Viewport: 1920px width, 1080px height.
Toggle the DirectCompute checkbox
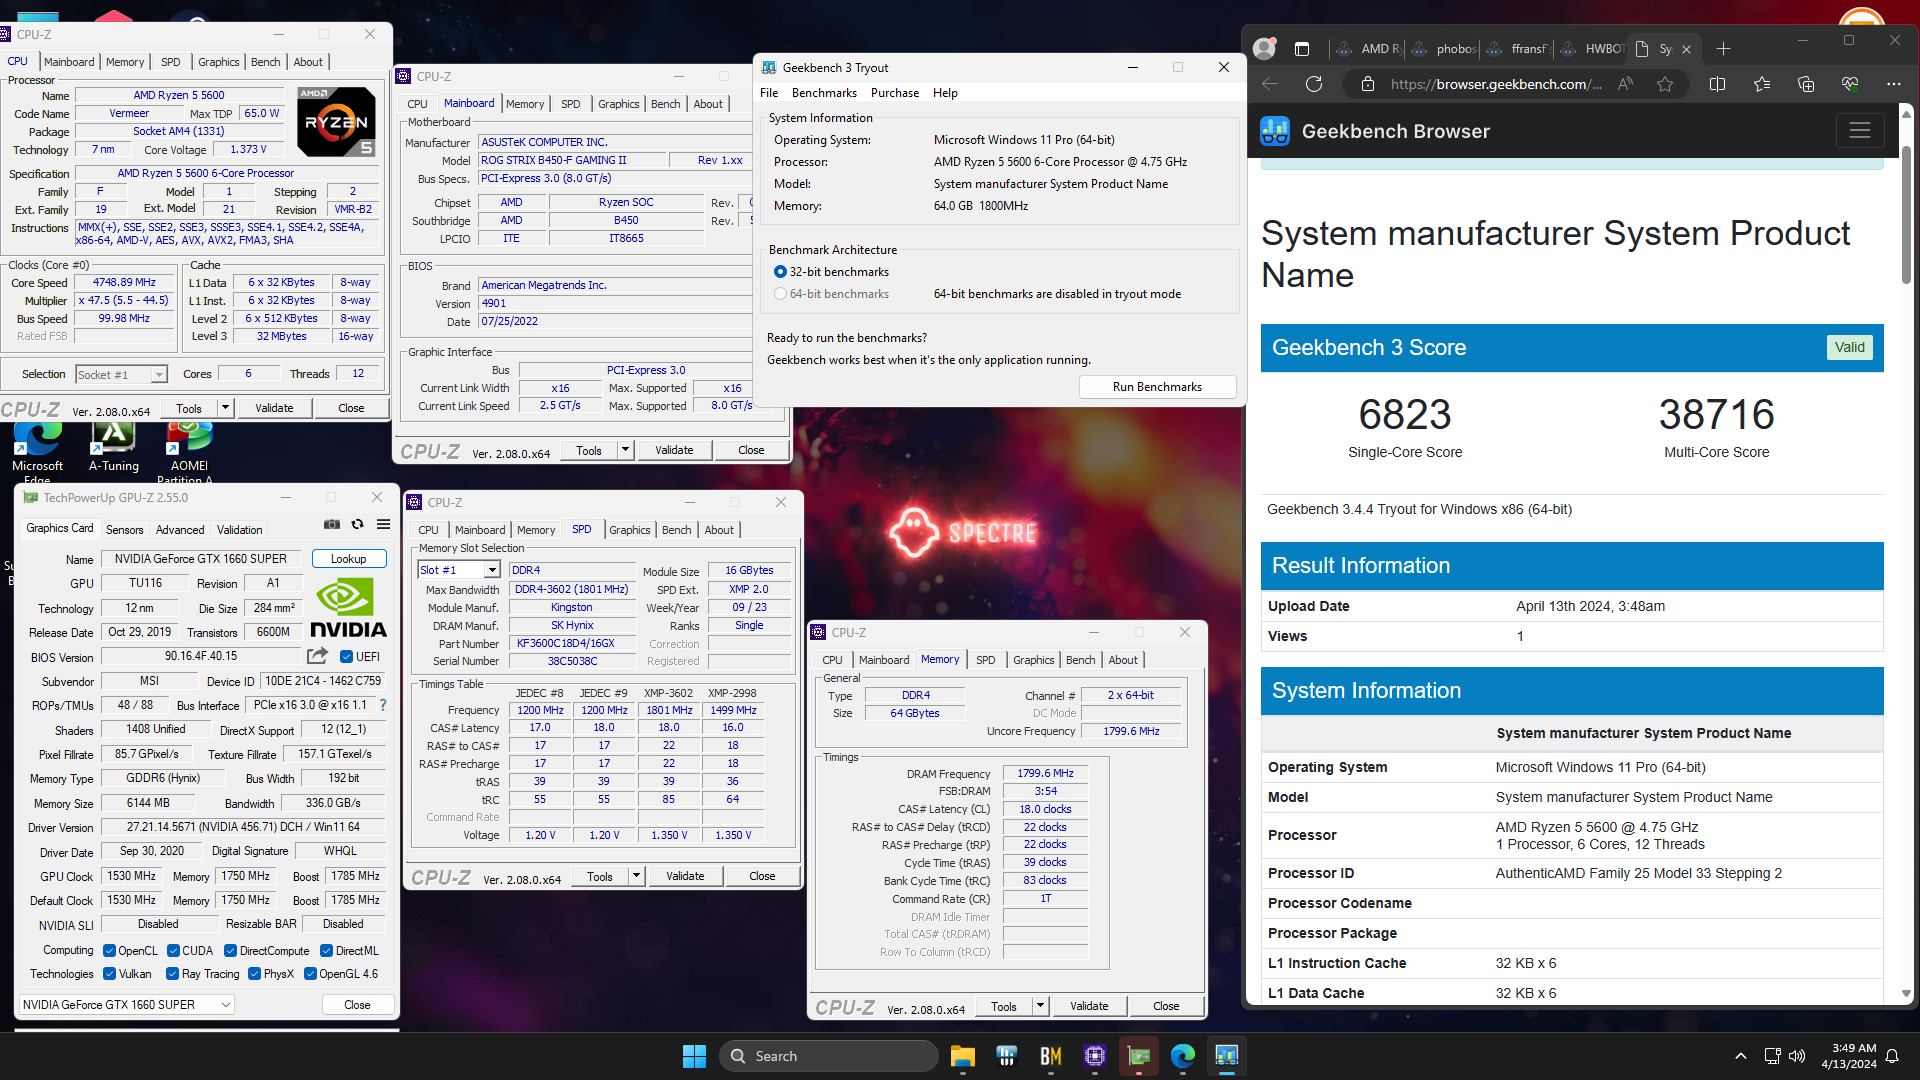230,951
